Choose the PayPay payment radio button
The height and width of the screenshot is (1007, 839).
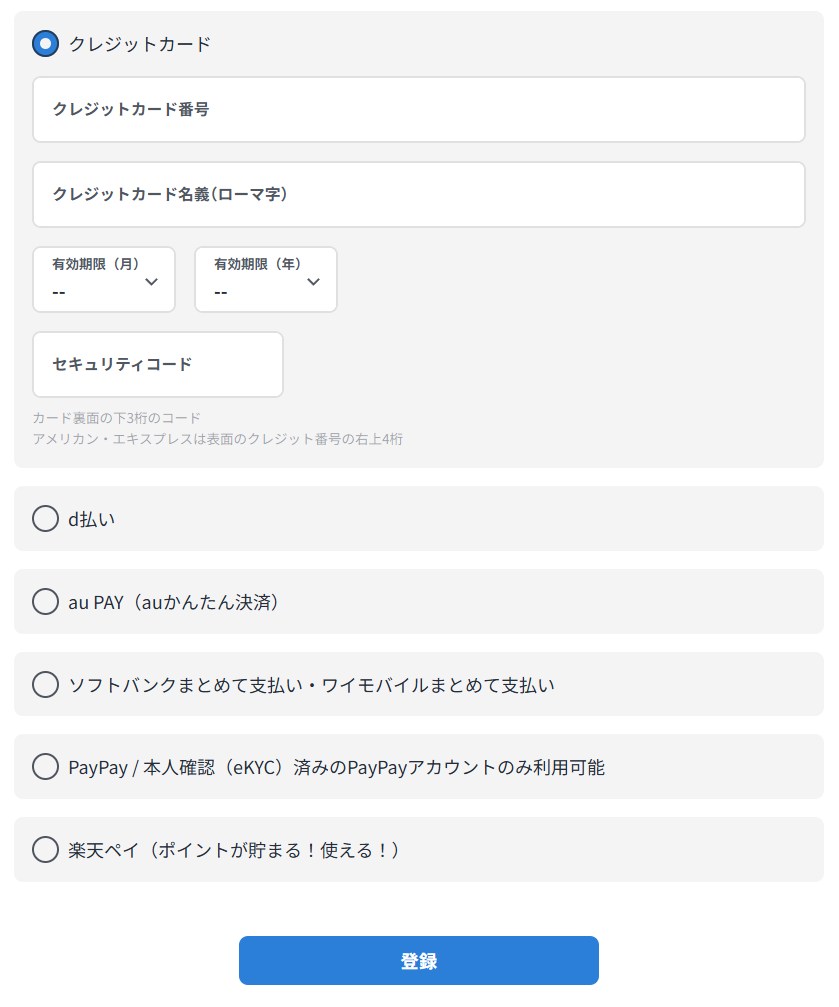pyautogui.click(x=45, y=767)
